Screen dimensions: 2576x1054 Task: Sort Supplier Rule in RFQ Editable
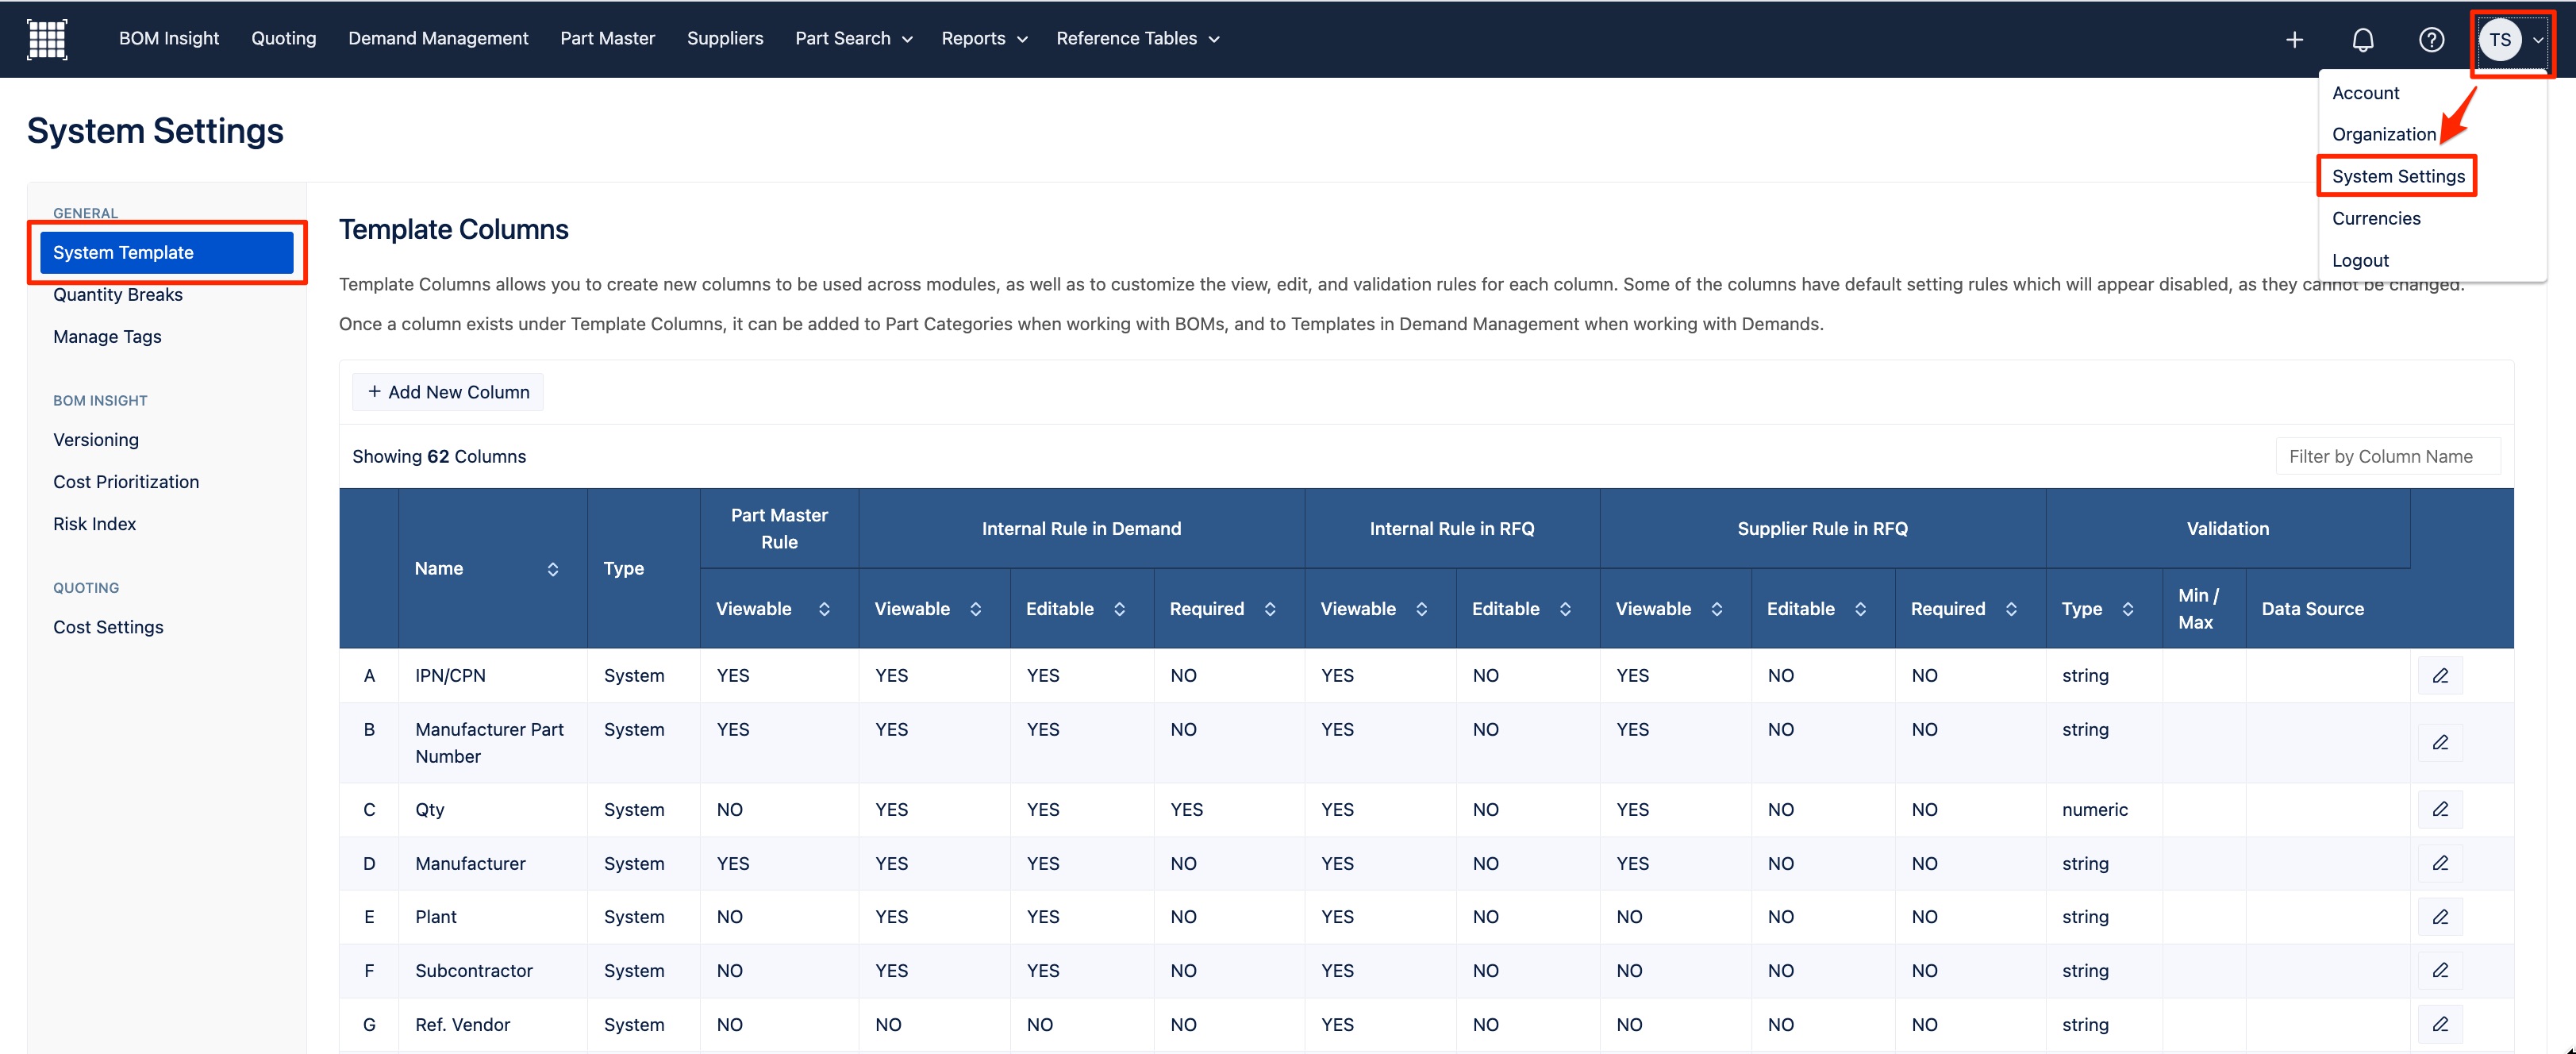click(x=1860, y=609)
